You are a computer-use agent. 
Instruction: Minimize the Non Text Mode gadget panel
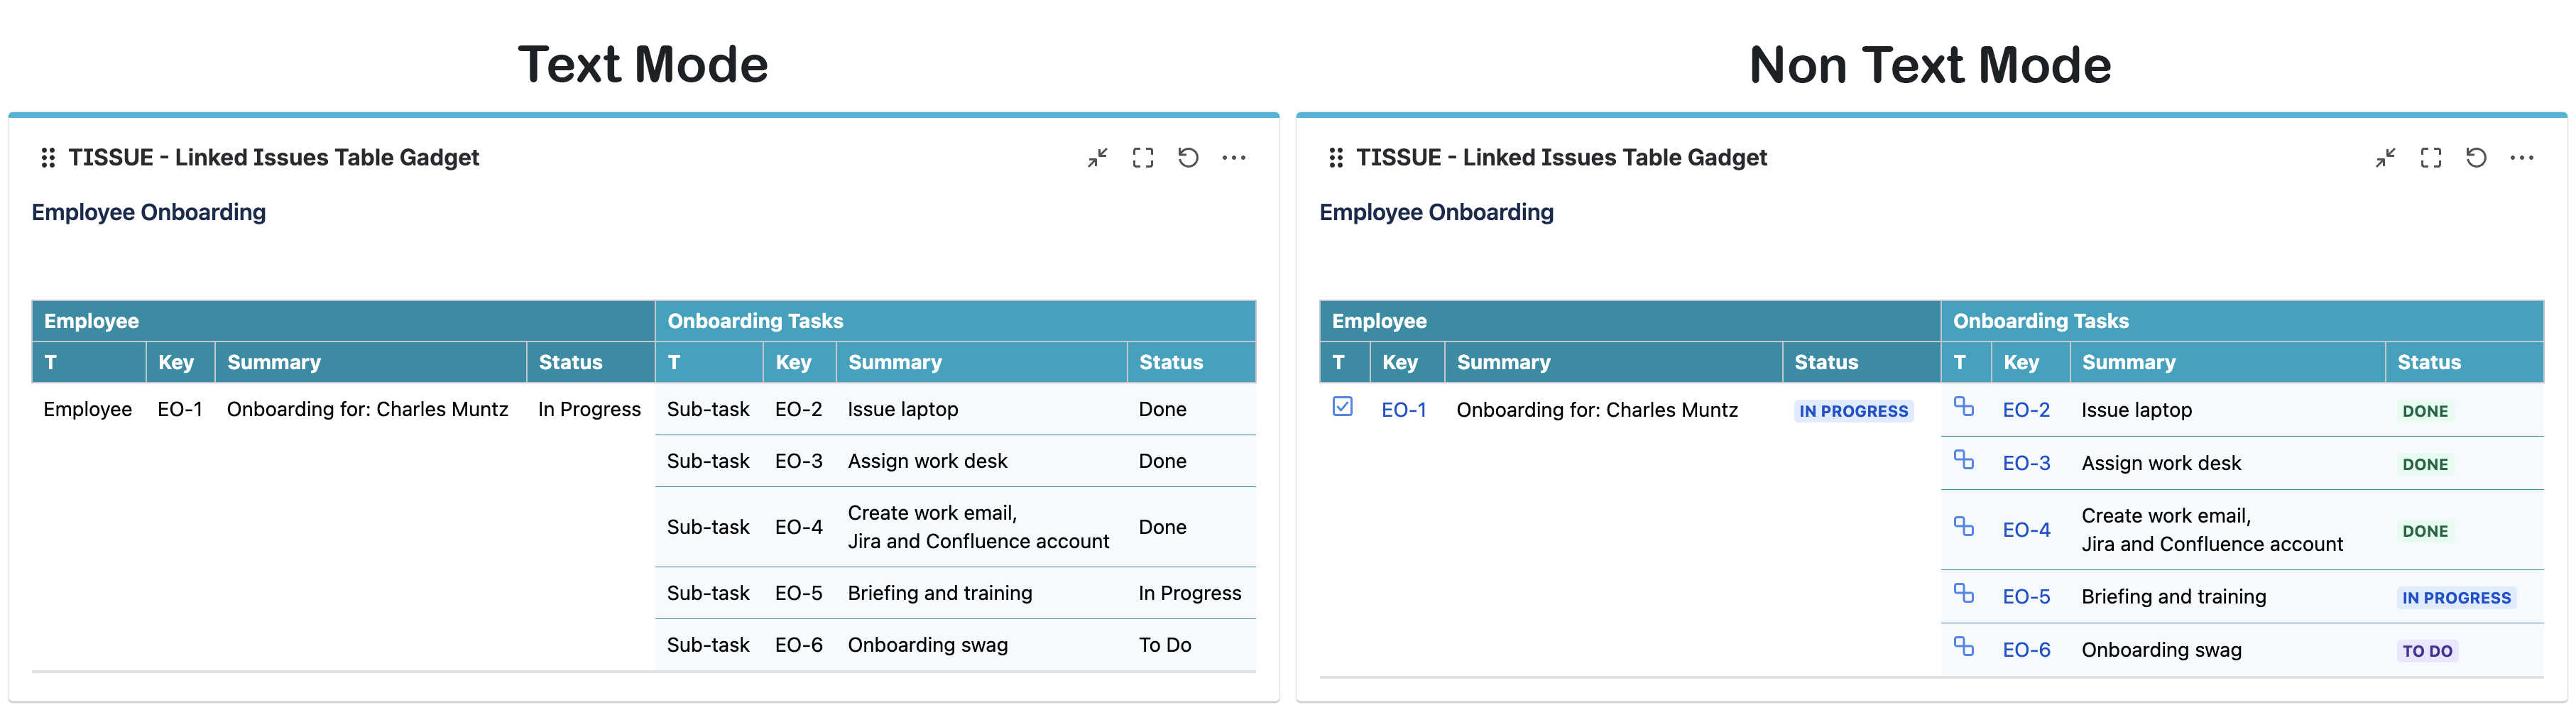(2385, 158)
